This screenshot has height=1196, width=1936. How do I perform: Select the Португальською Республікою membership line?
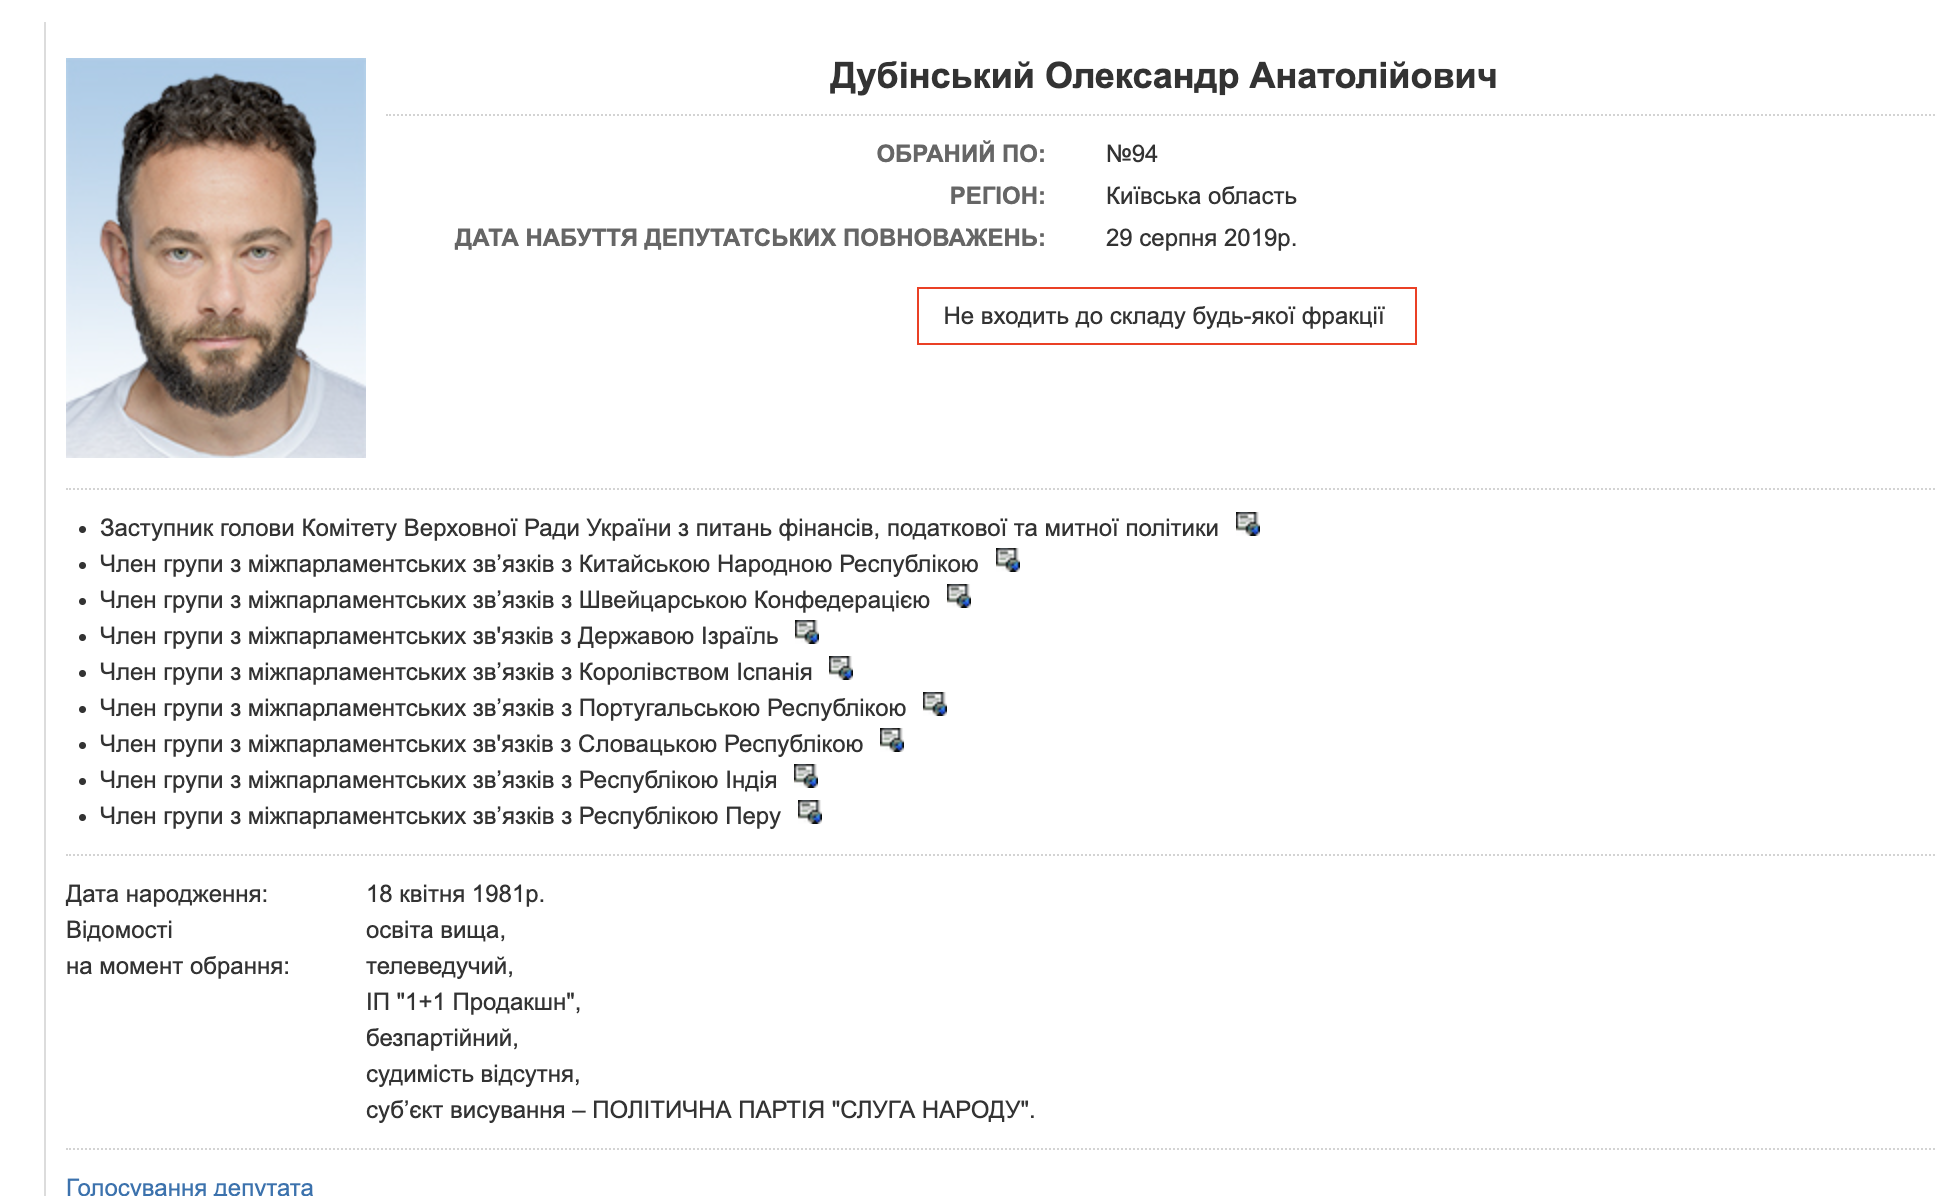(x=503, y=708)
